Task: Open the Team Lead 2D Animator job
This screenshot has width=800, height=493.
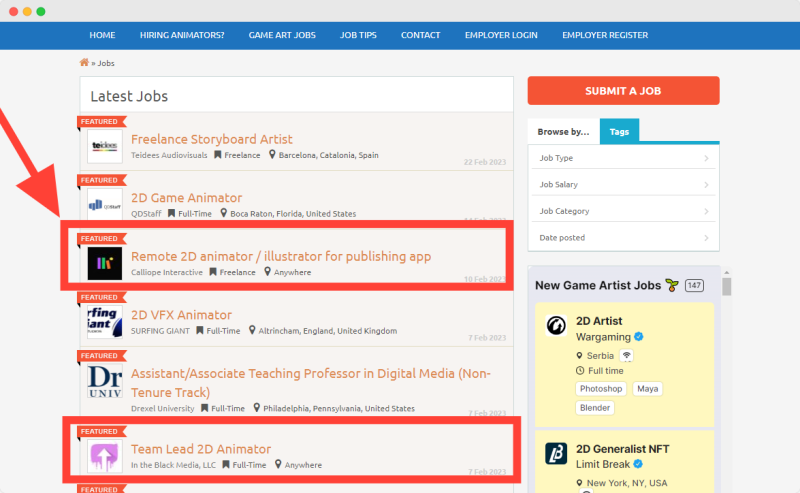Action: tap(201, 449)
